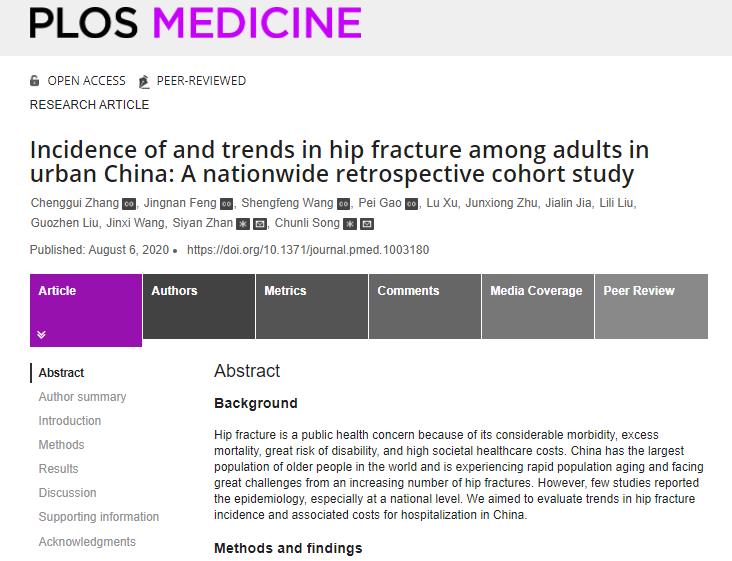The height and width of the screenshot is (561, 732).
Task: Open the Metrics tab
Action: [285, 291]
